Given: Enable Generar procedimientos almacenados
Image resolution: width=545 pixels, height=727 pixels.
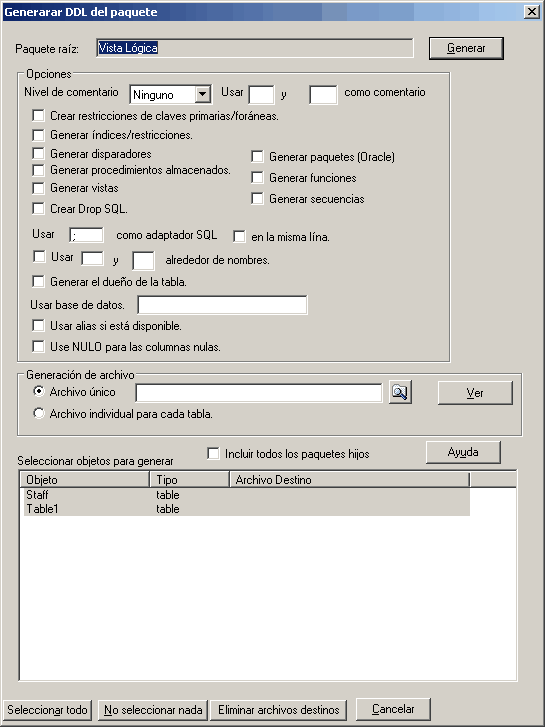Looking at the screenshot, I should 38,170.
